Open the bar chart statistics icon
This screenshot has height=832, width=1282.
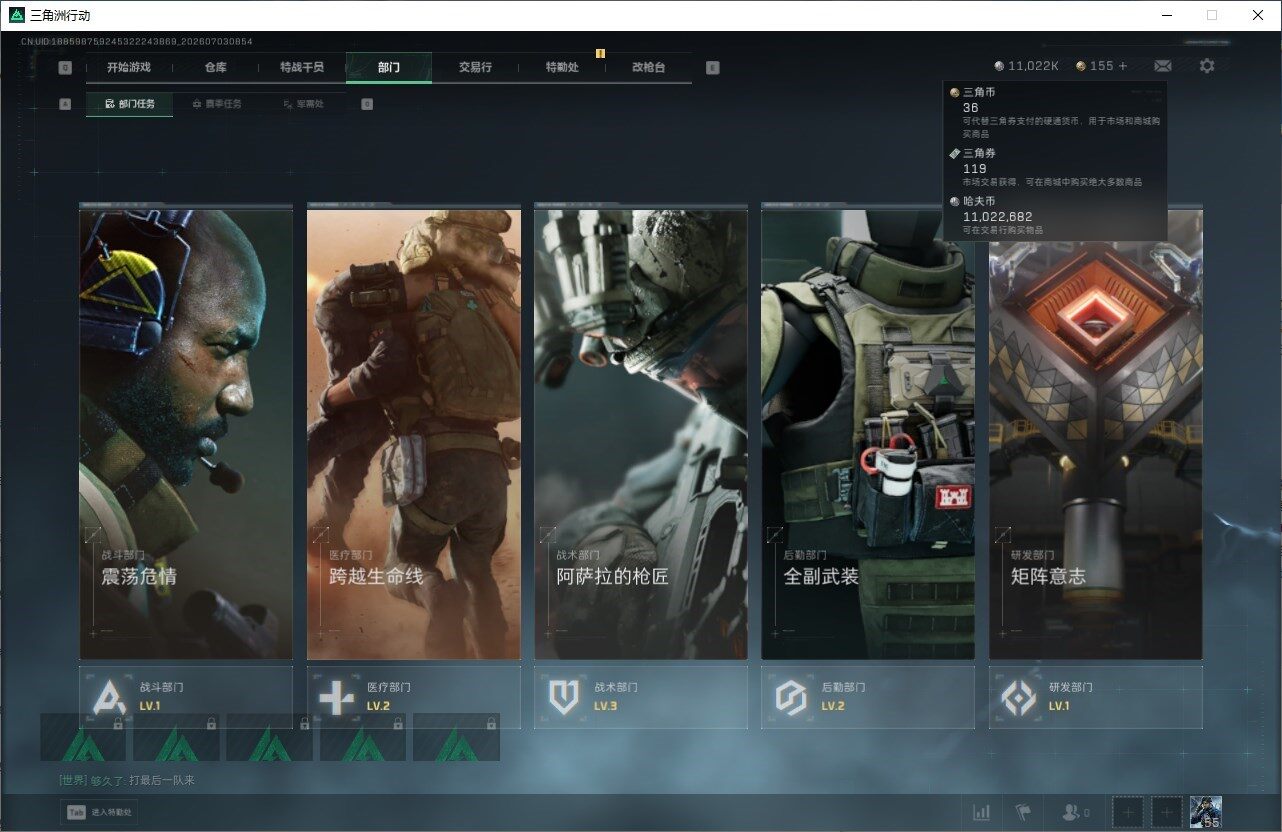[x=982, y=812]
